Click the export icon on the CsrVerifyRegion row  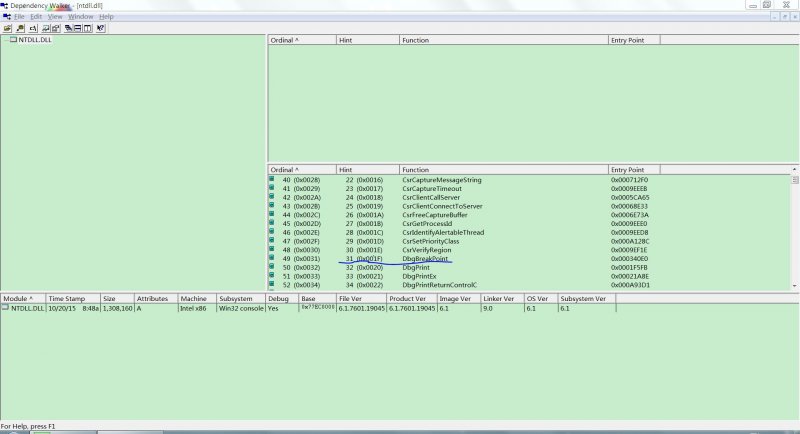click(x=271, y=249)
